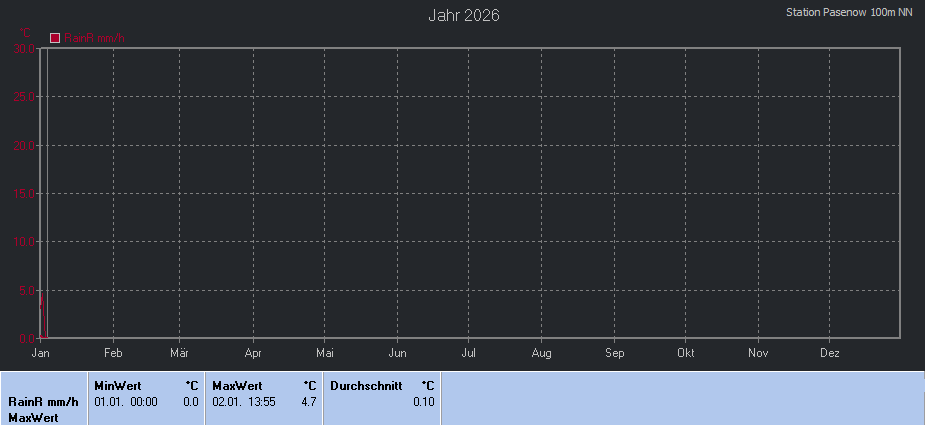Select the Apr marker on the month axis

pyautogui.click(x=253, y=353)
